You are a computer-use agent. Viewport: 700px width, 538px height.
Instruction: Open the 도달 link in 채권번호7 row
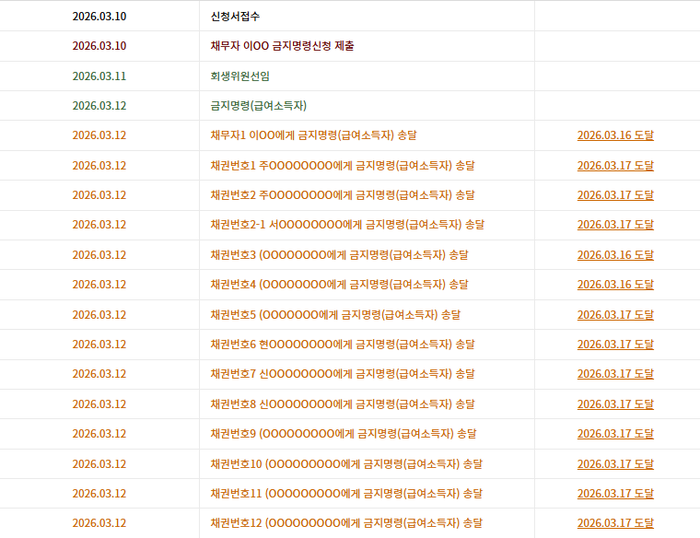click(615, 374)
